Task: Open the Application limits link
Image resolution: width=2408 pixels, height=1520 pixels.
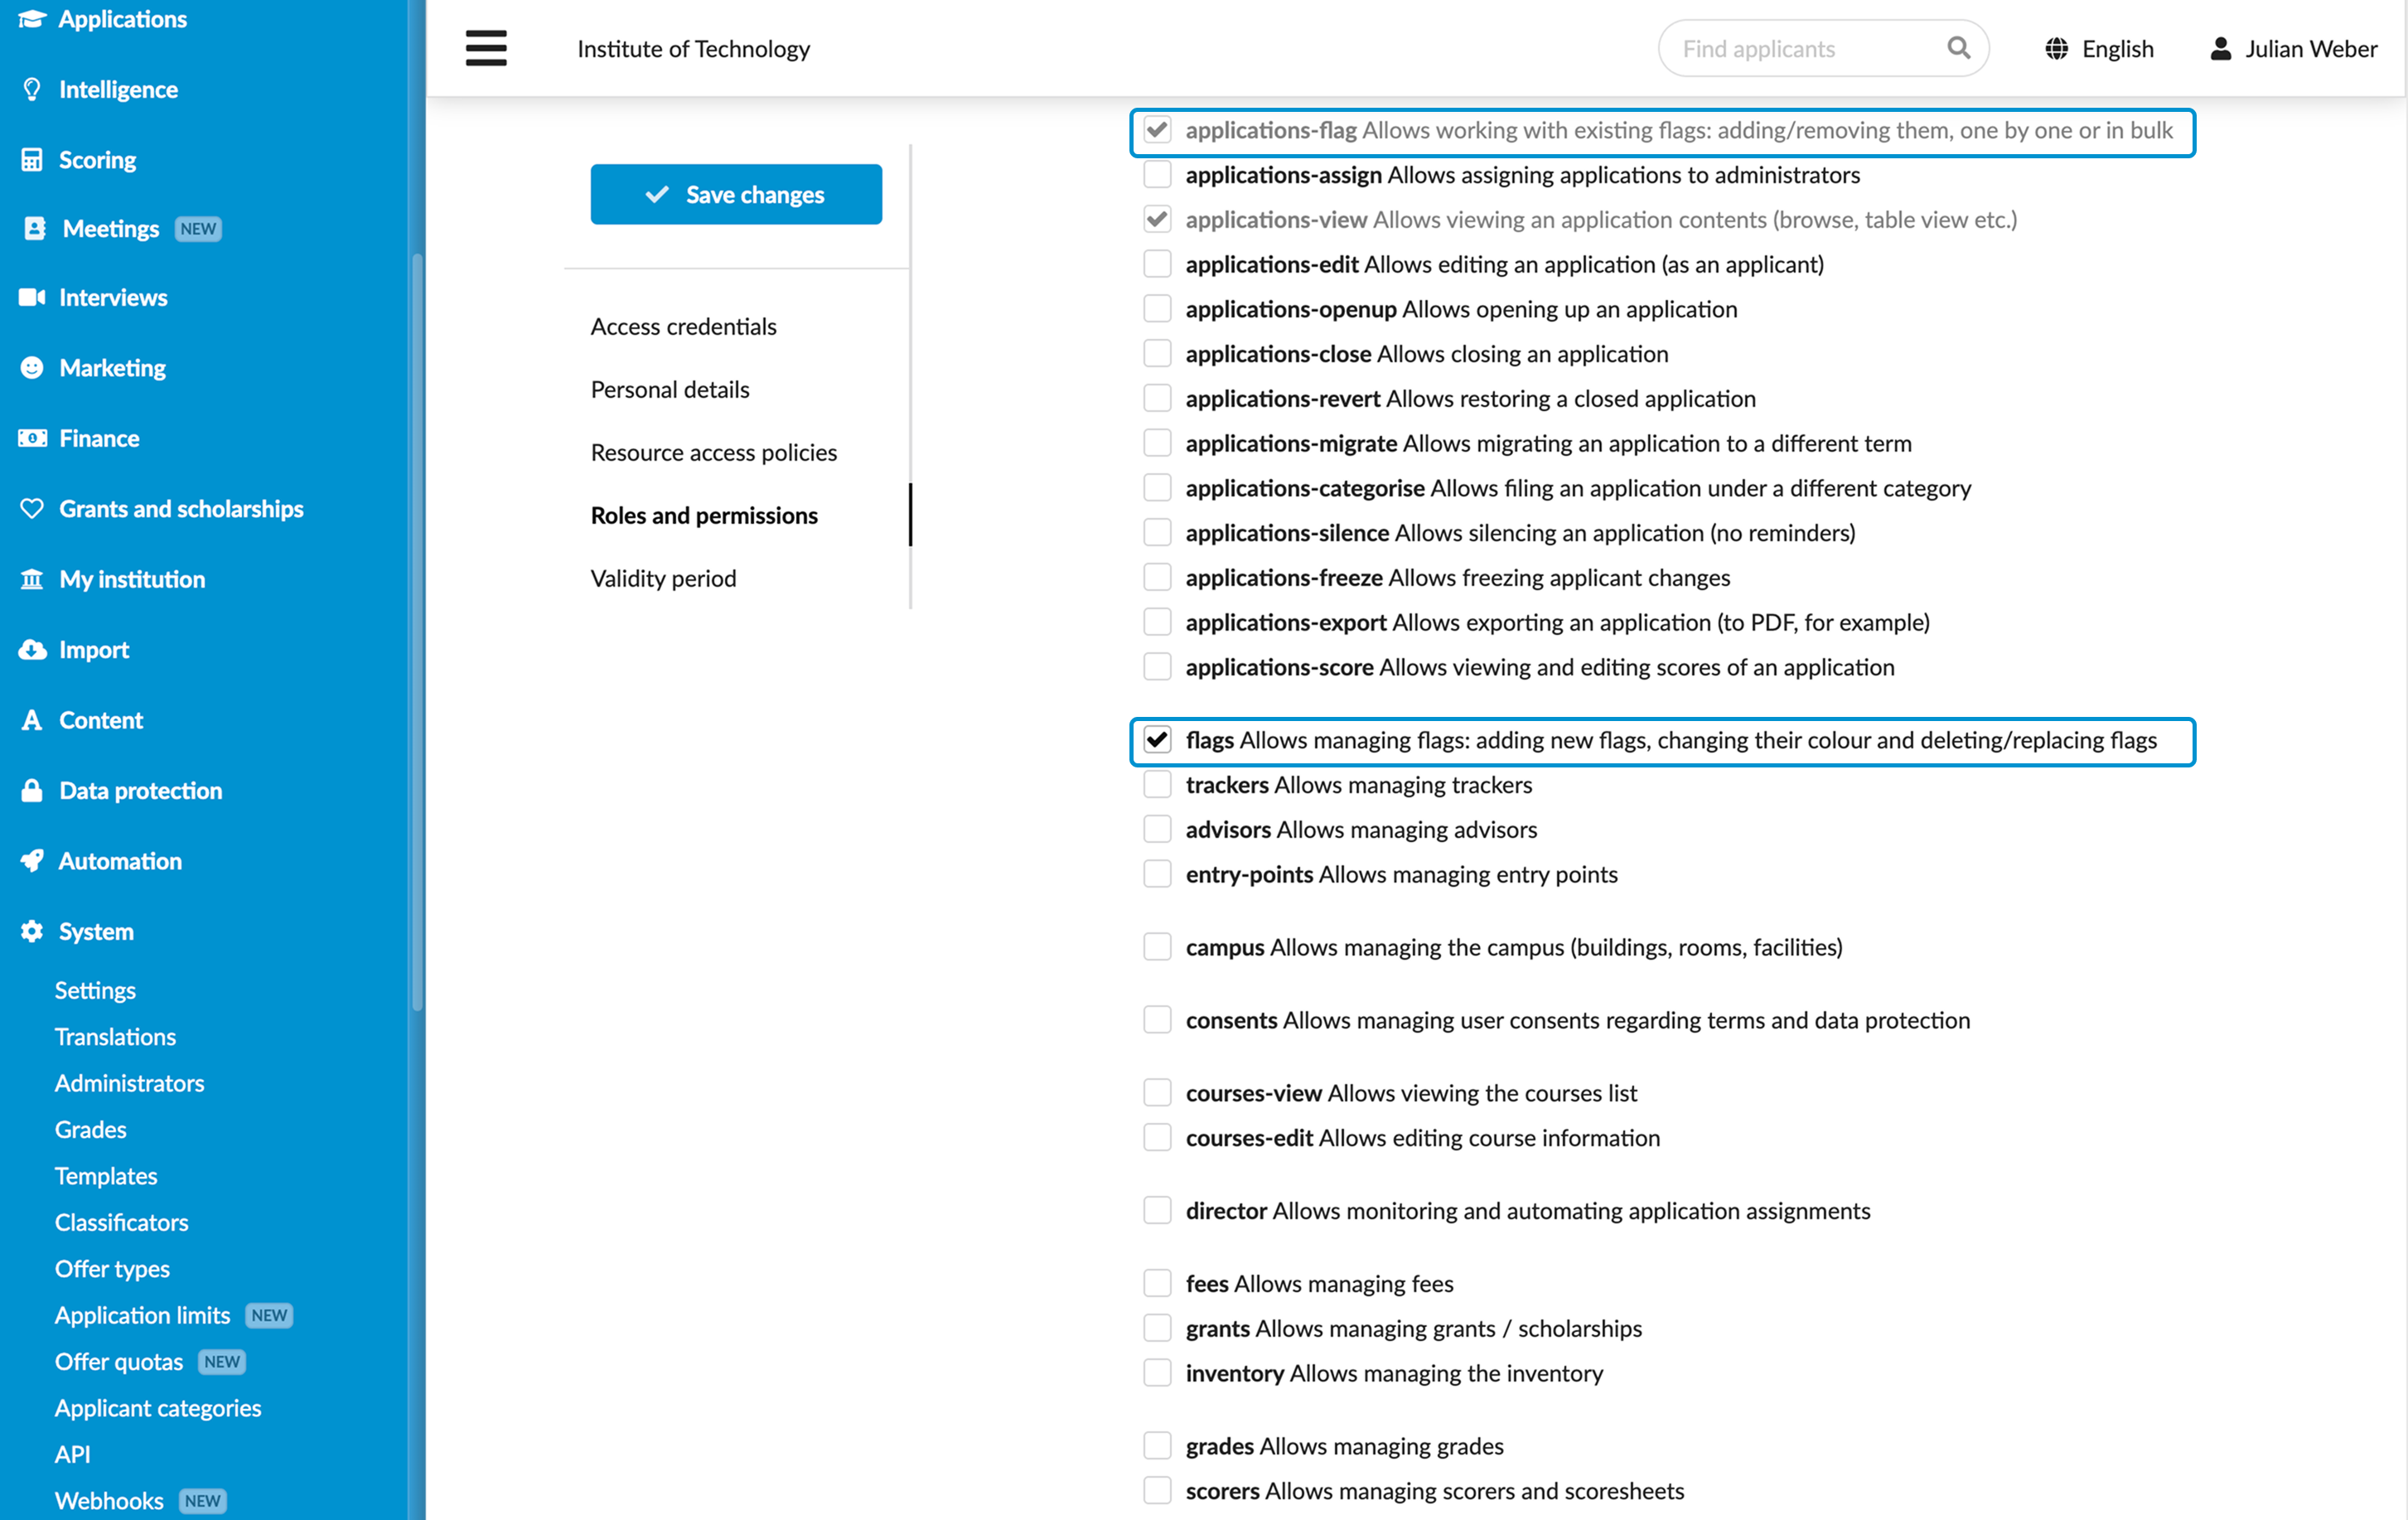Action: click(142, 1315)
